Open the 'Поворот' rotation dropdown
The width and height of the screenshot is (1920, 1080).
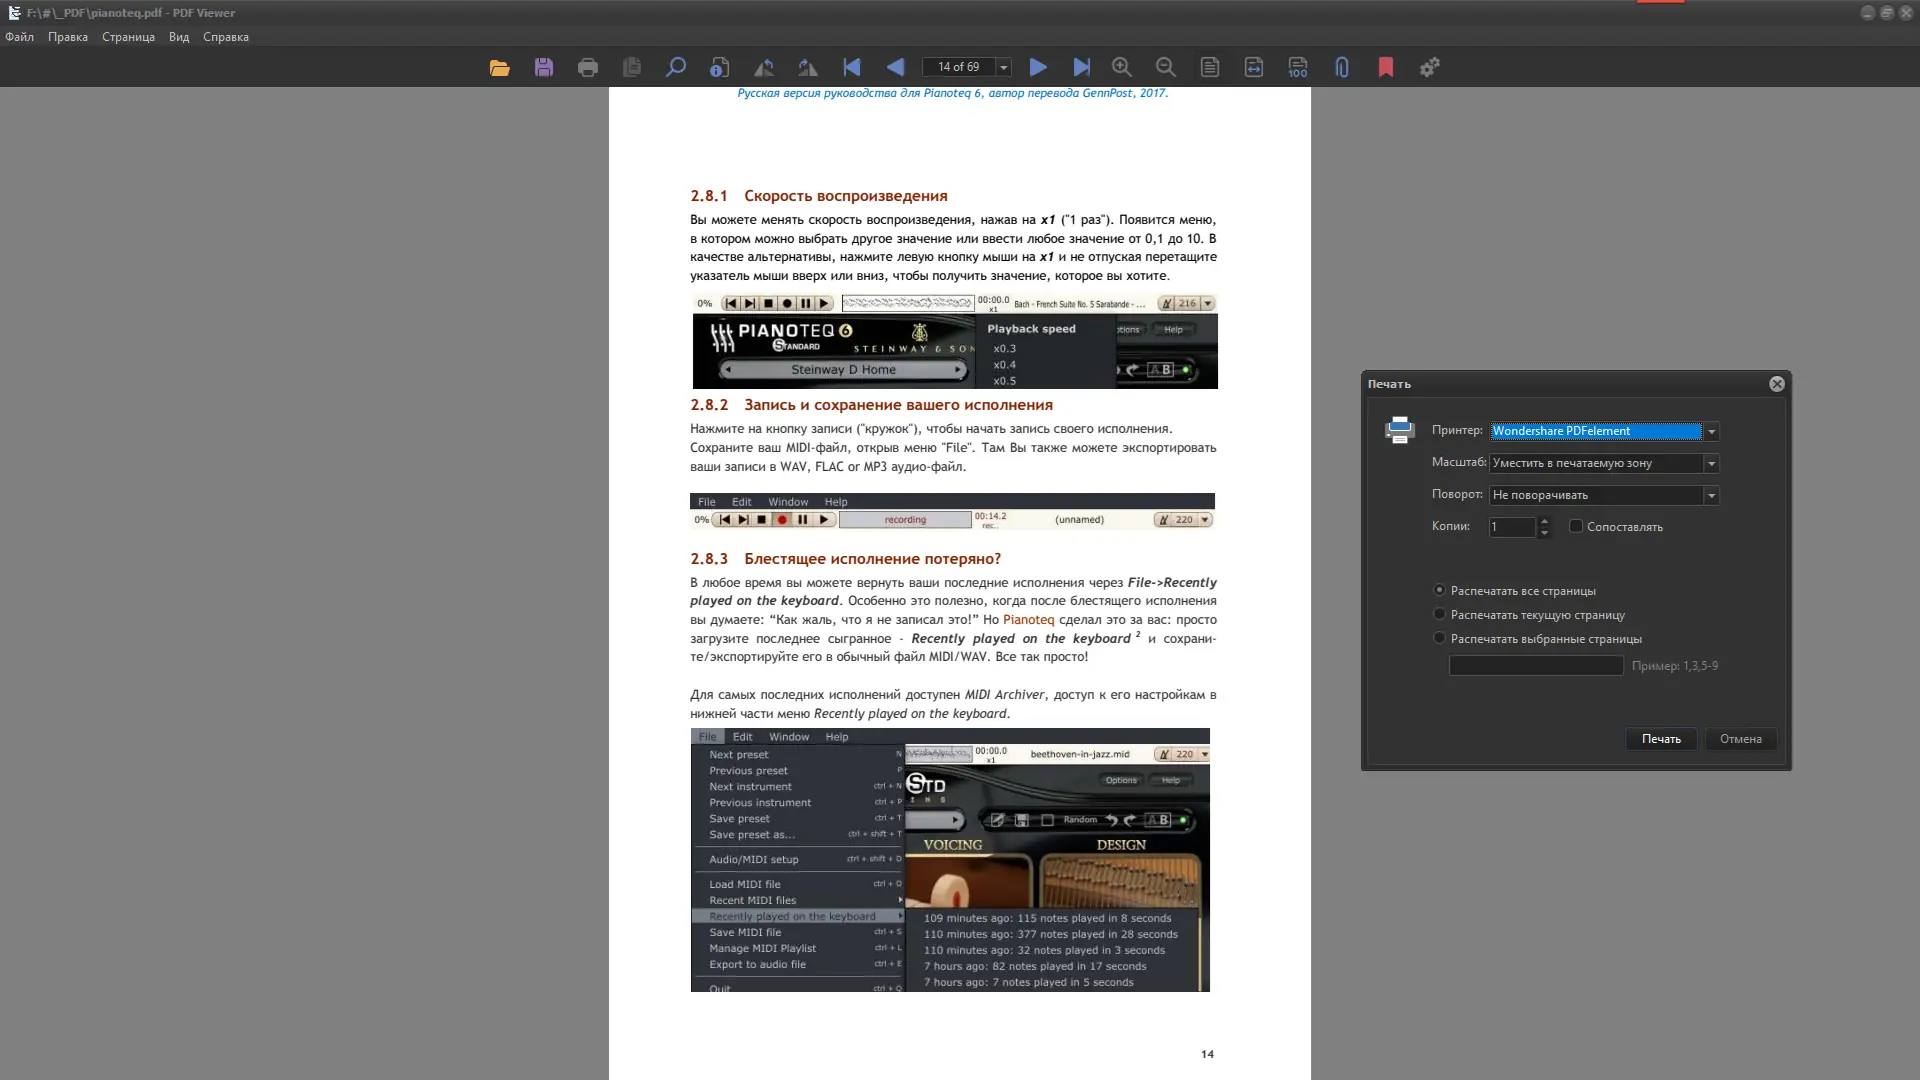(x=1710, y=495)
